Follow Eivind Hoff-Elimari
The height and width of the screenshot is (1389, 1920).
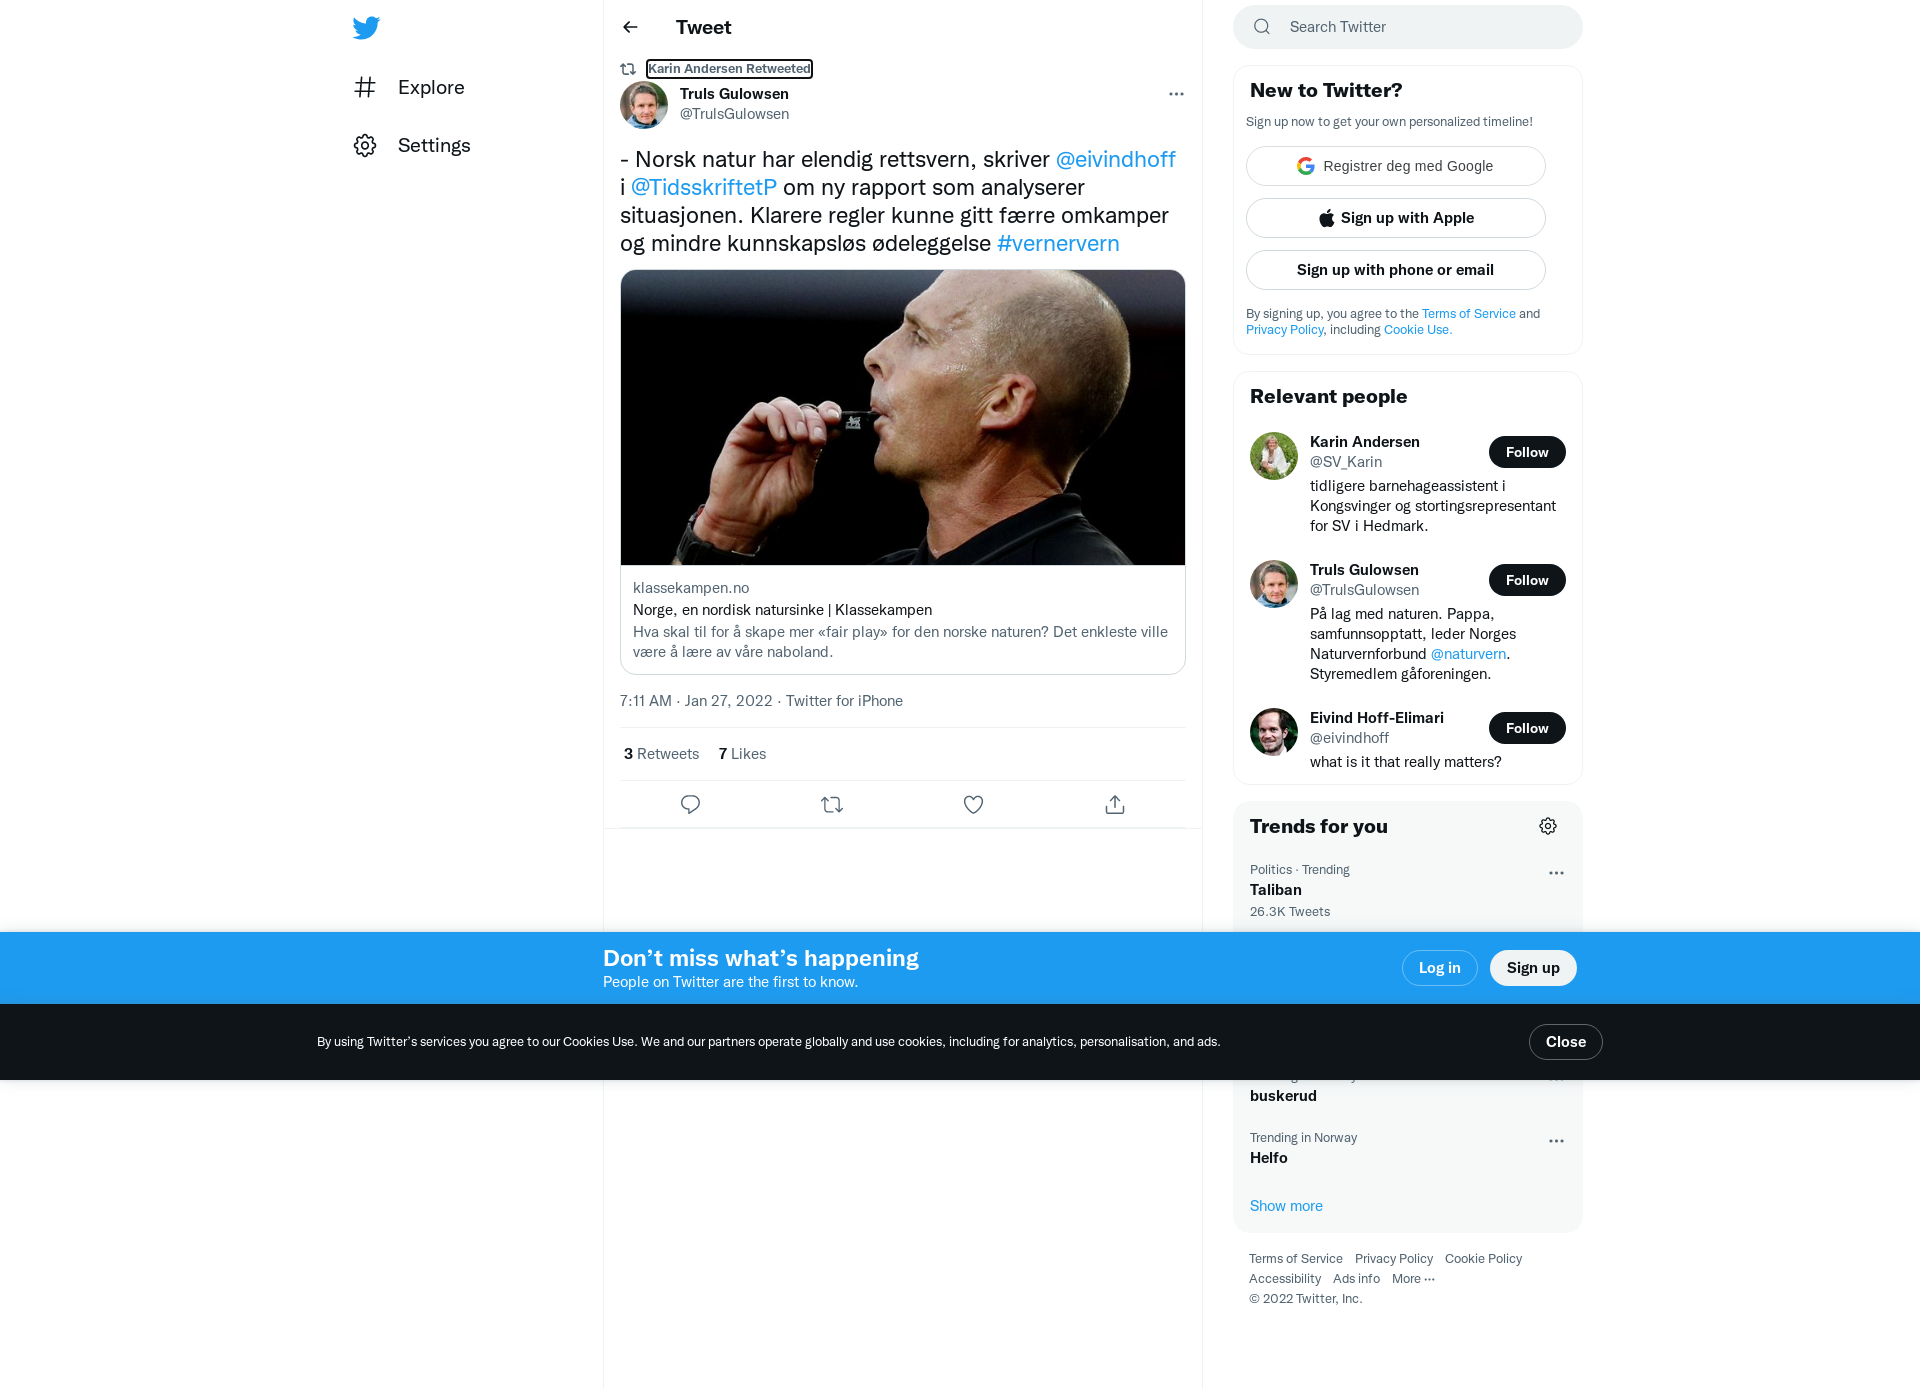pos(1527,728)
